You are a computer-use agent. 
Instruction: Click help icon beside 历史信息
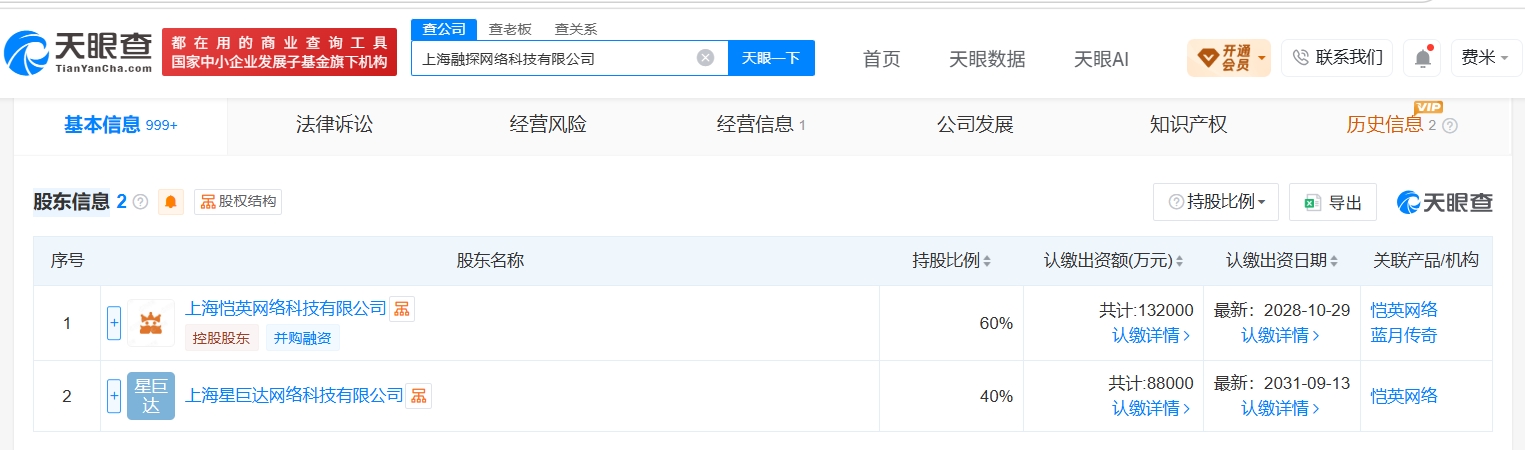pos(1450,126)
